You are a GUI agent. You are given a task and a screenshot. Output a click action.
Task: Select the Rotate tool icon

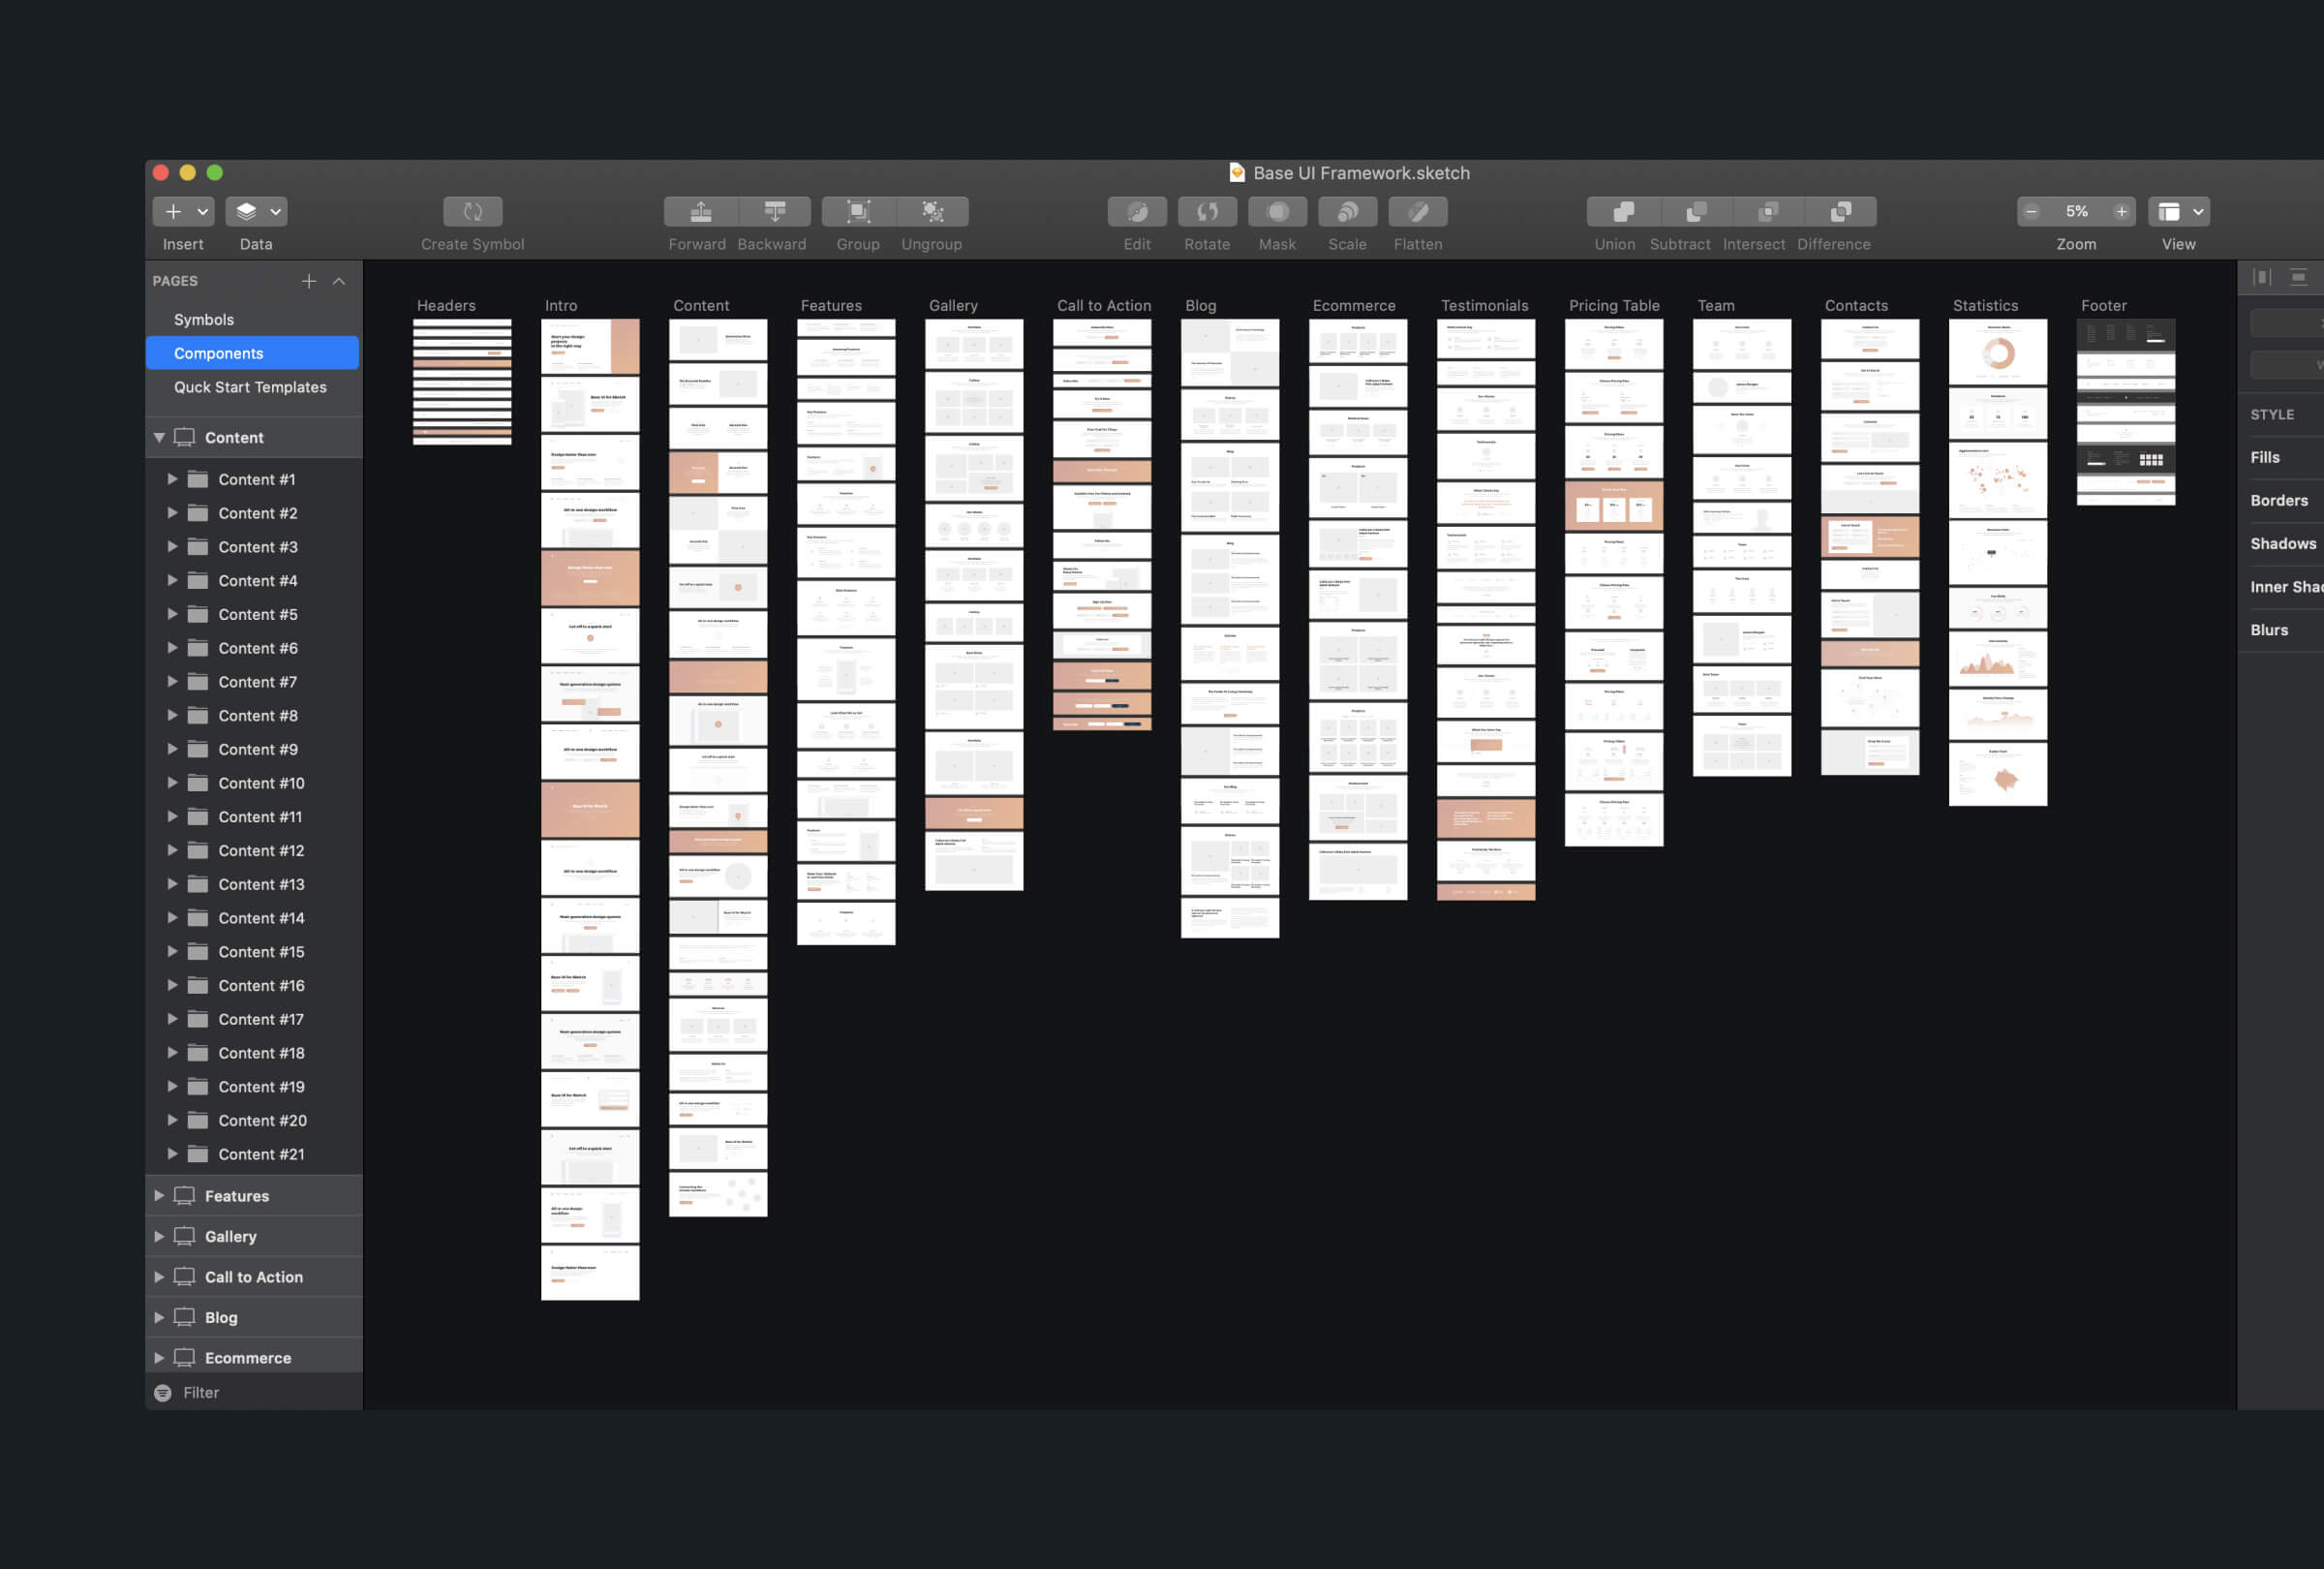coord(1207,212)
